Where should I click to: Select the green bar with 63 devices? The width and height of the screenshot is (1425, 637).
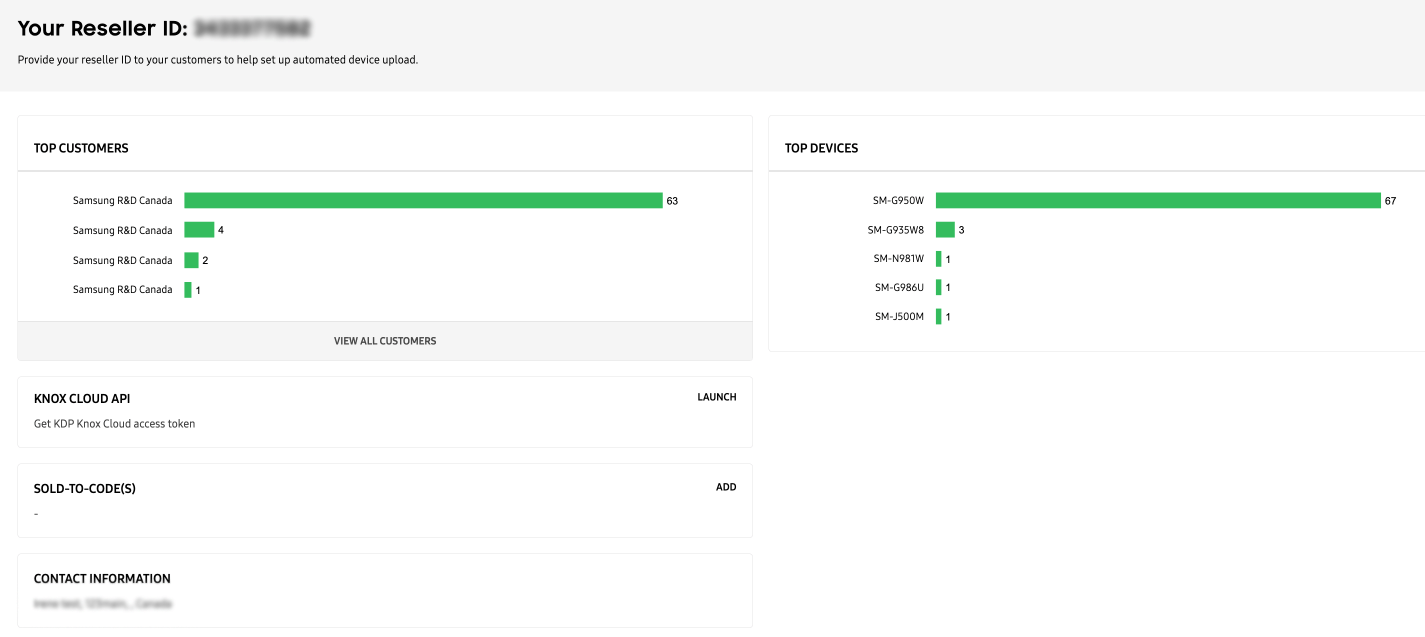click(x=423, y=200)
